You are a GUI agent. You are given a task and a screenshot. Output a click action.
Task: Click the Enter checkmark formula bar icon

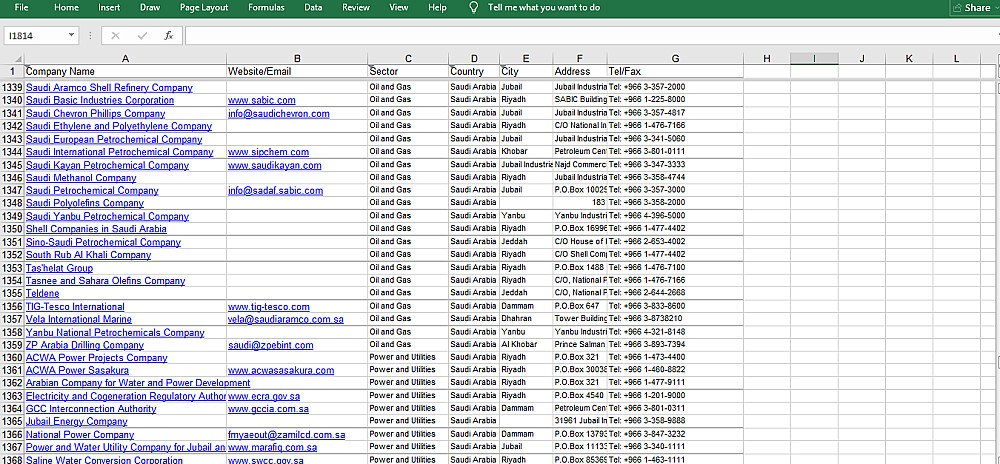coord(142,36)
